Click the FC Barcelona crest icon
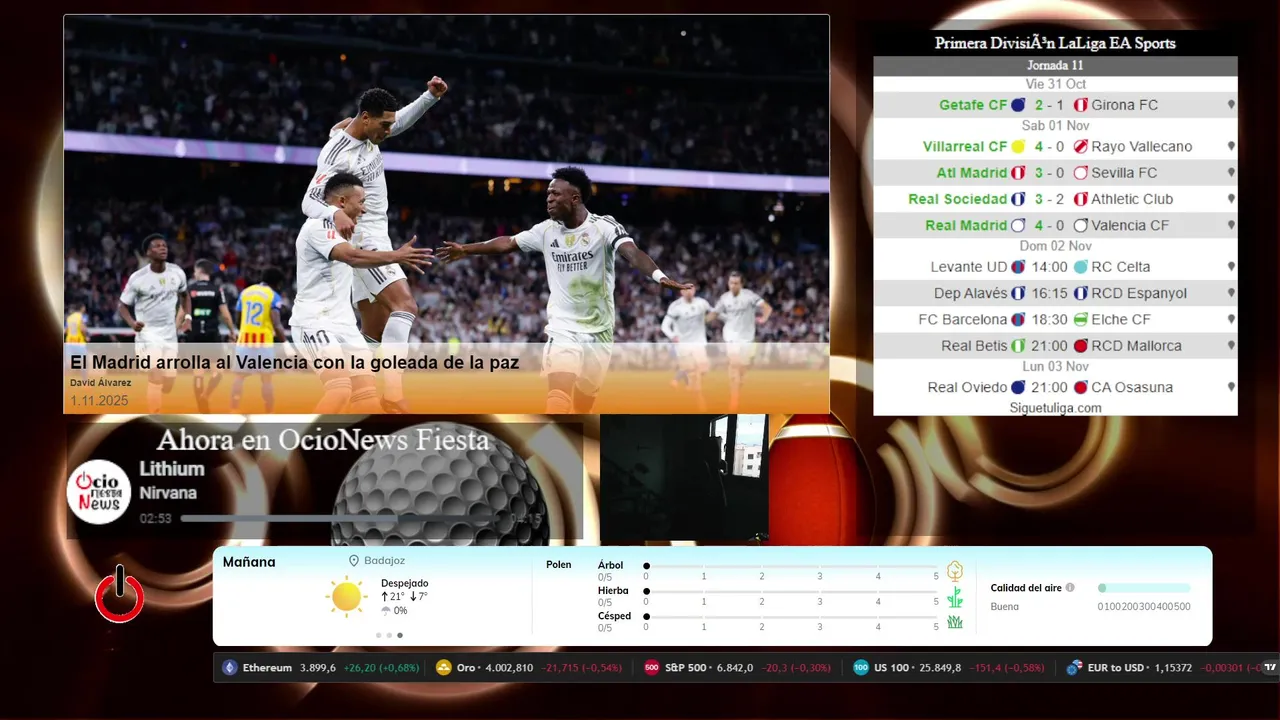1280x720 pixels. [x=1019, y=320]
